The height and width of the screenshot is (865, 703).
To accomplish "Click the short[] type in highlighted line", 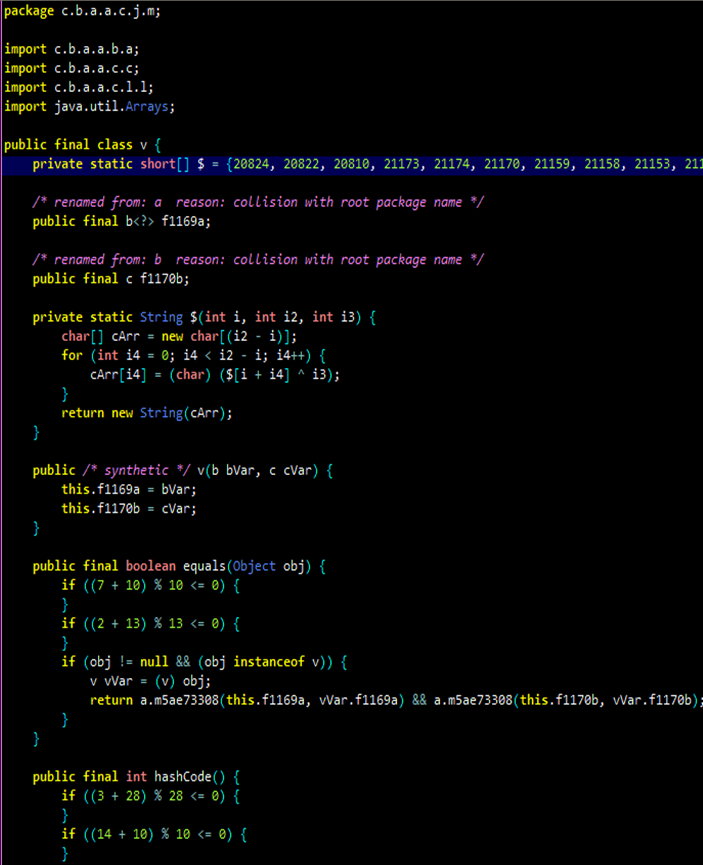I will point(165,164).
